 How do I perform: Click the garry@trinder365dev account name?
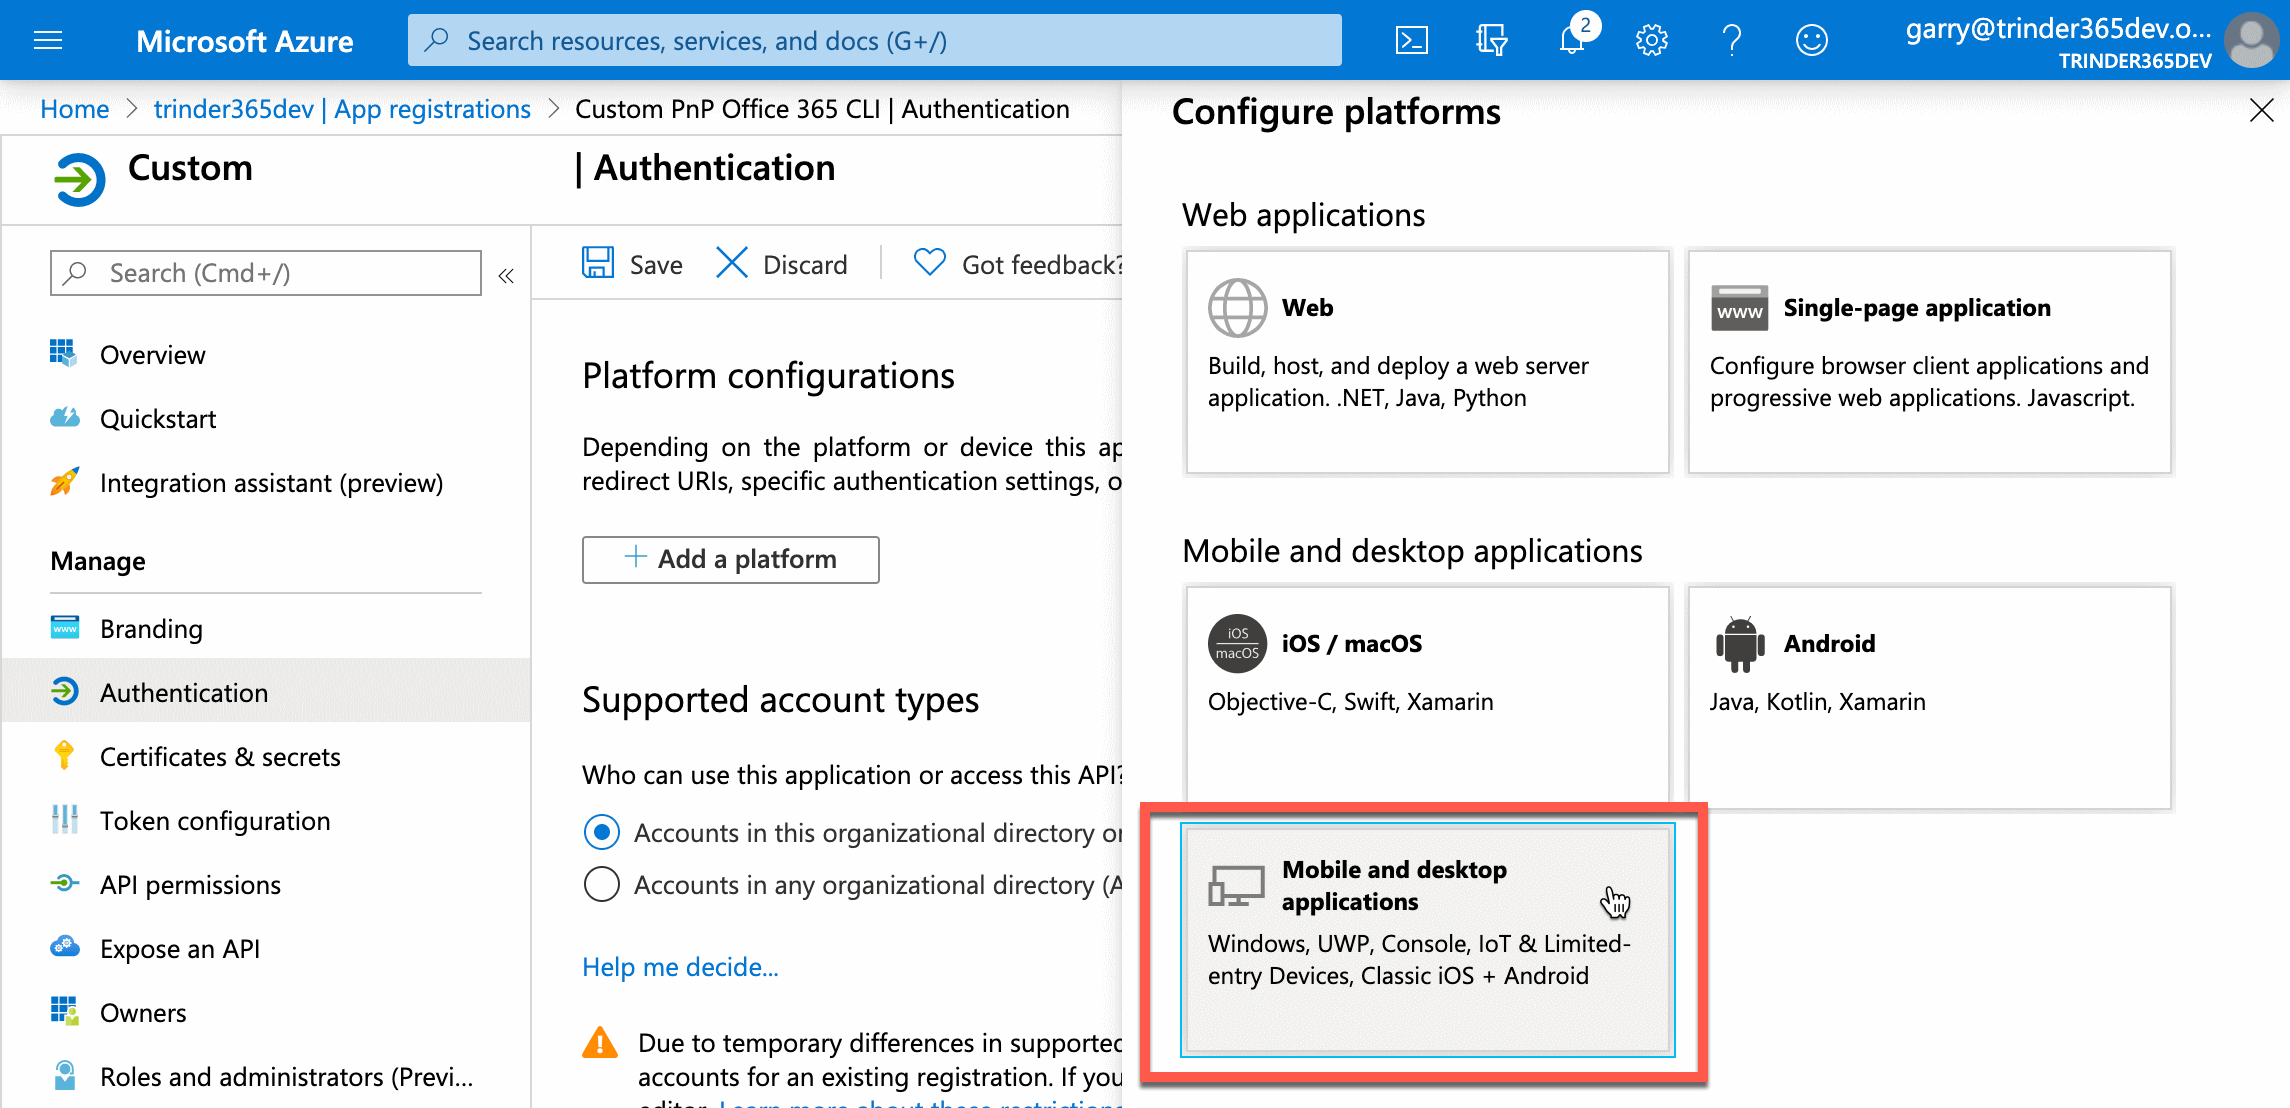tap(2058, 29)
